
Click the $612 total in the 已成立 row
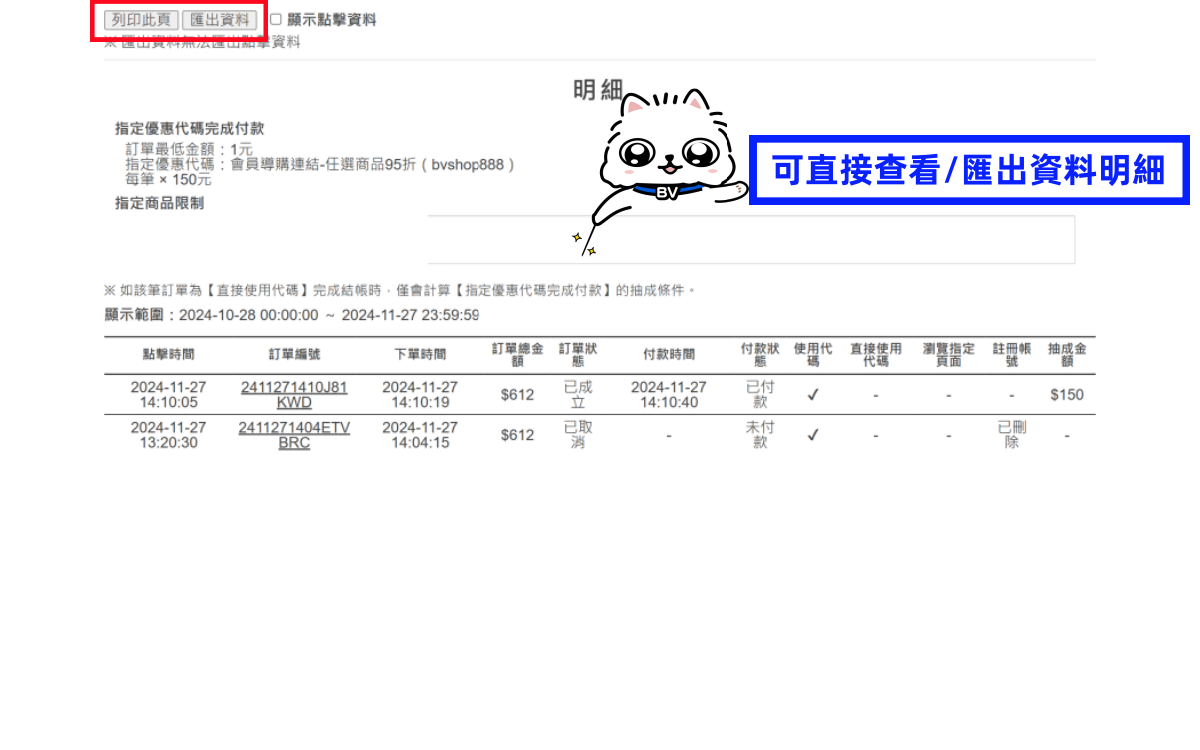(x=517, y=395)
